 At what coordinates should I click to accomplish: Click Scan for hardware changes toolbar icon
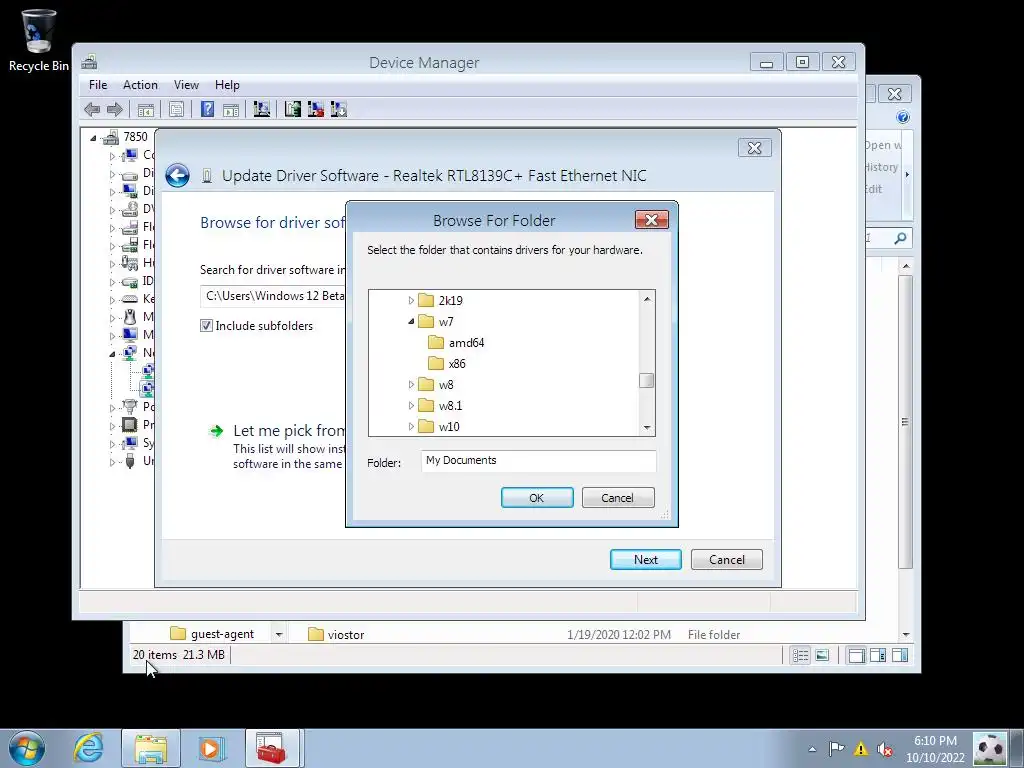[x=262, y=110]
